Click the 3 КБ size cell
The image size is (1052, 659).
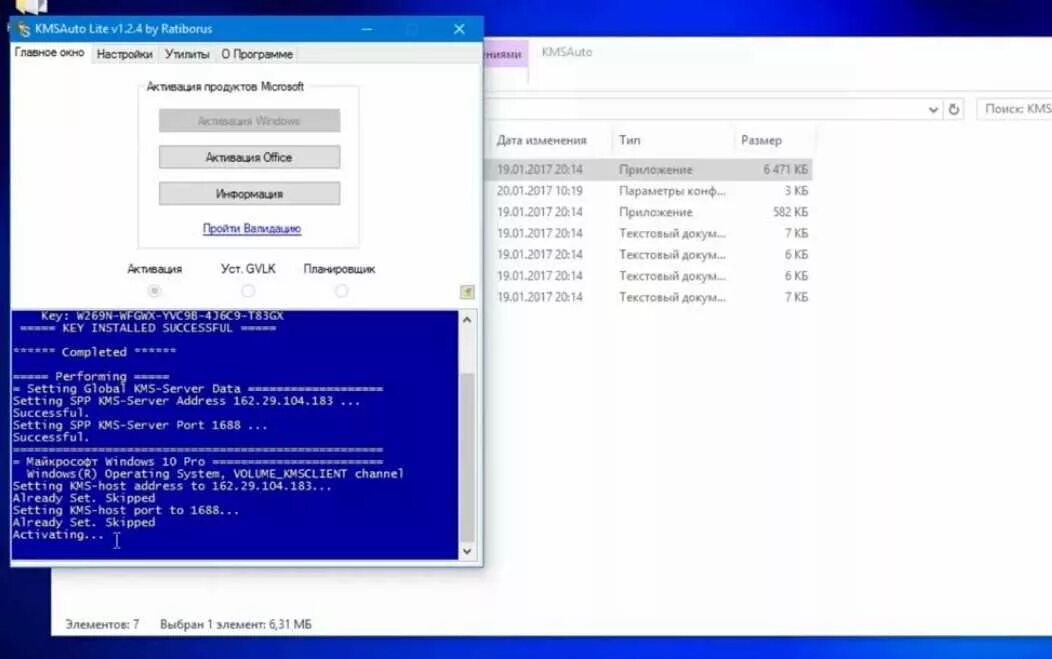click(x=796, y=191)
